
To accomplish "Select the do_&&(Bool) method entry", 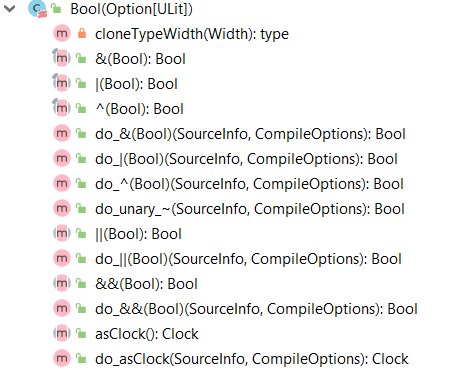I will (256, 309).
